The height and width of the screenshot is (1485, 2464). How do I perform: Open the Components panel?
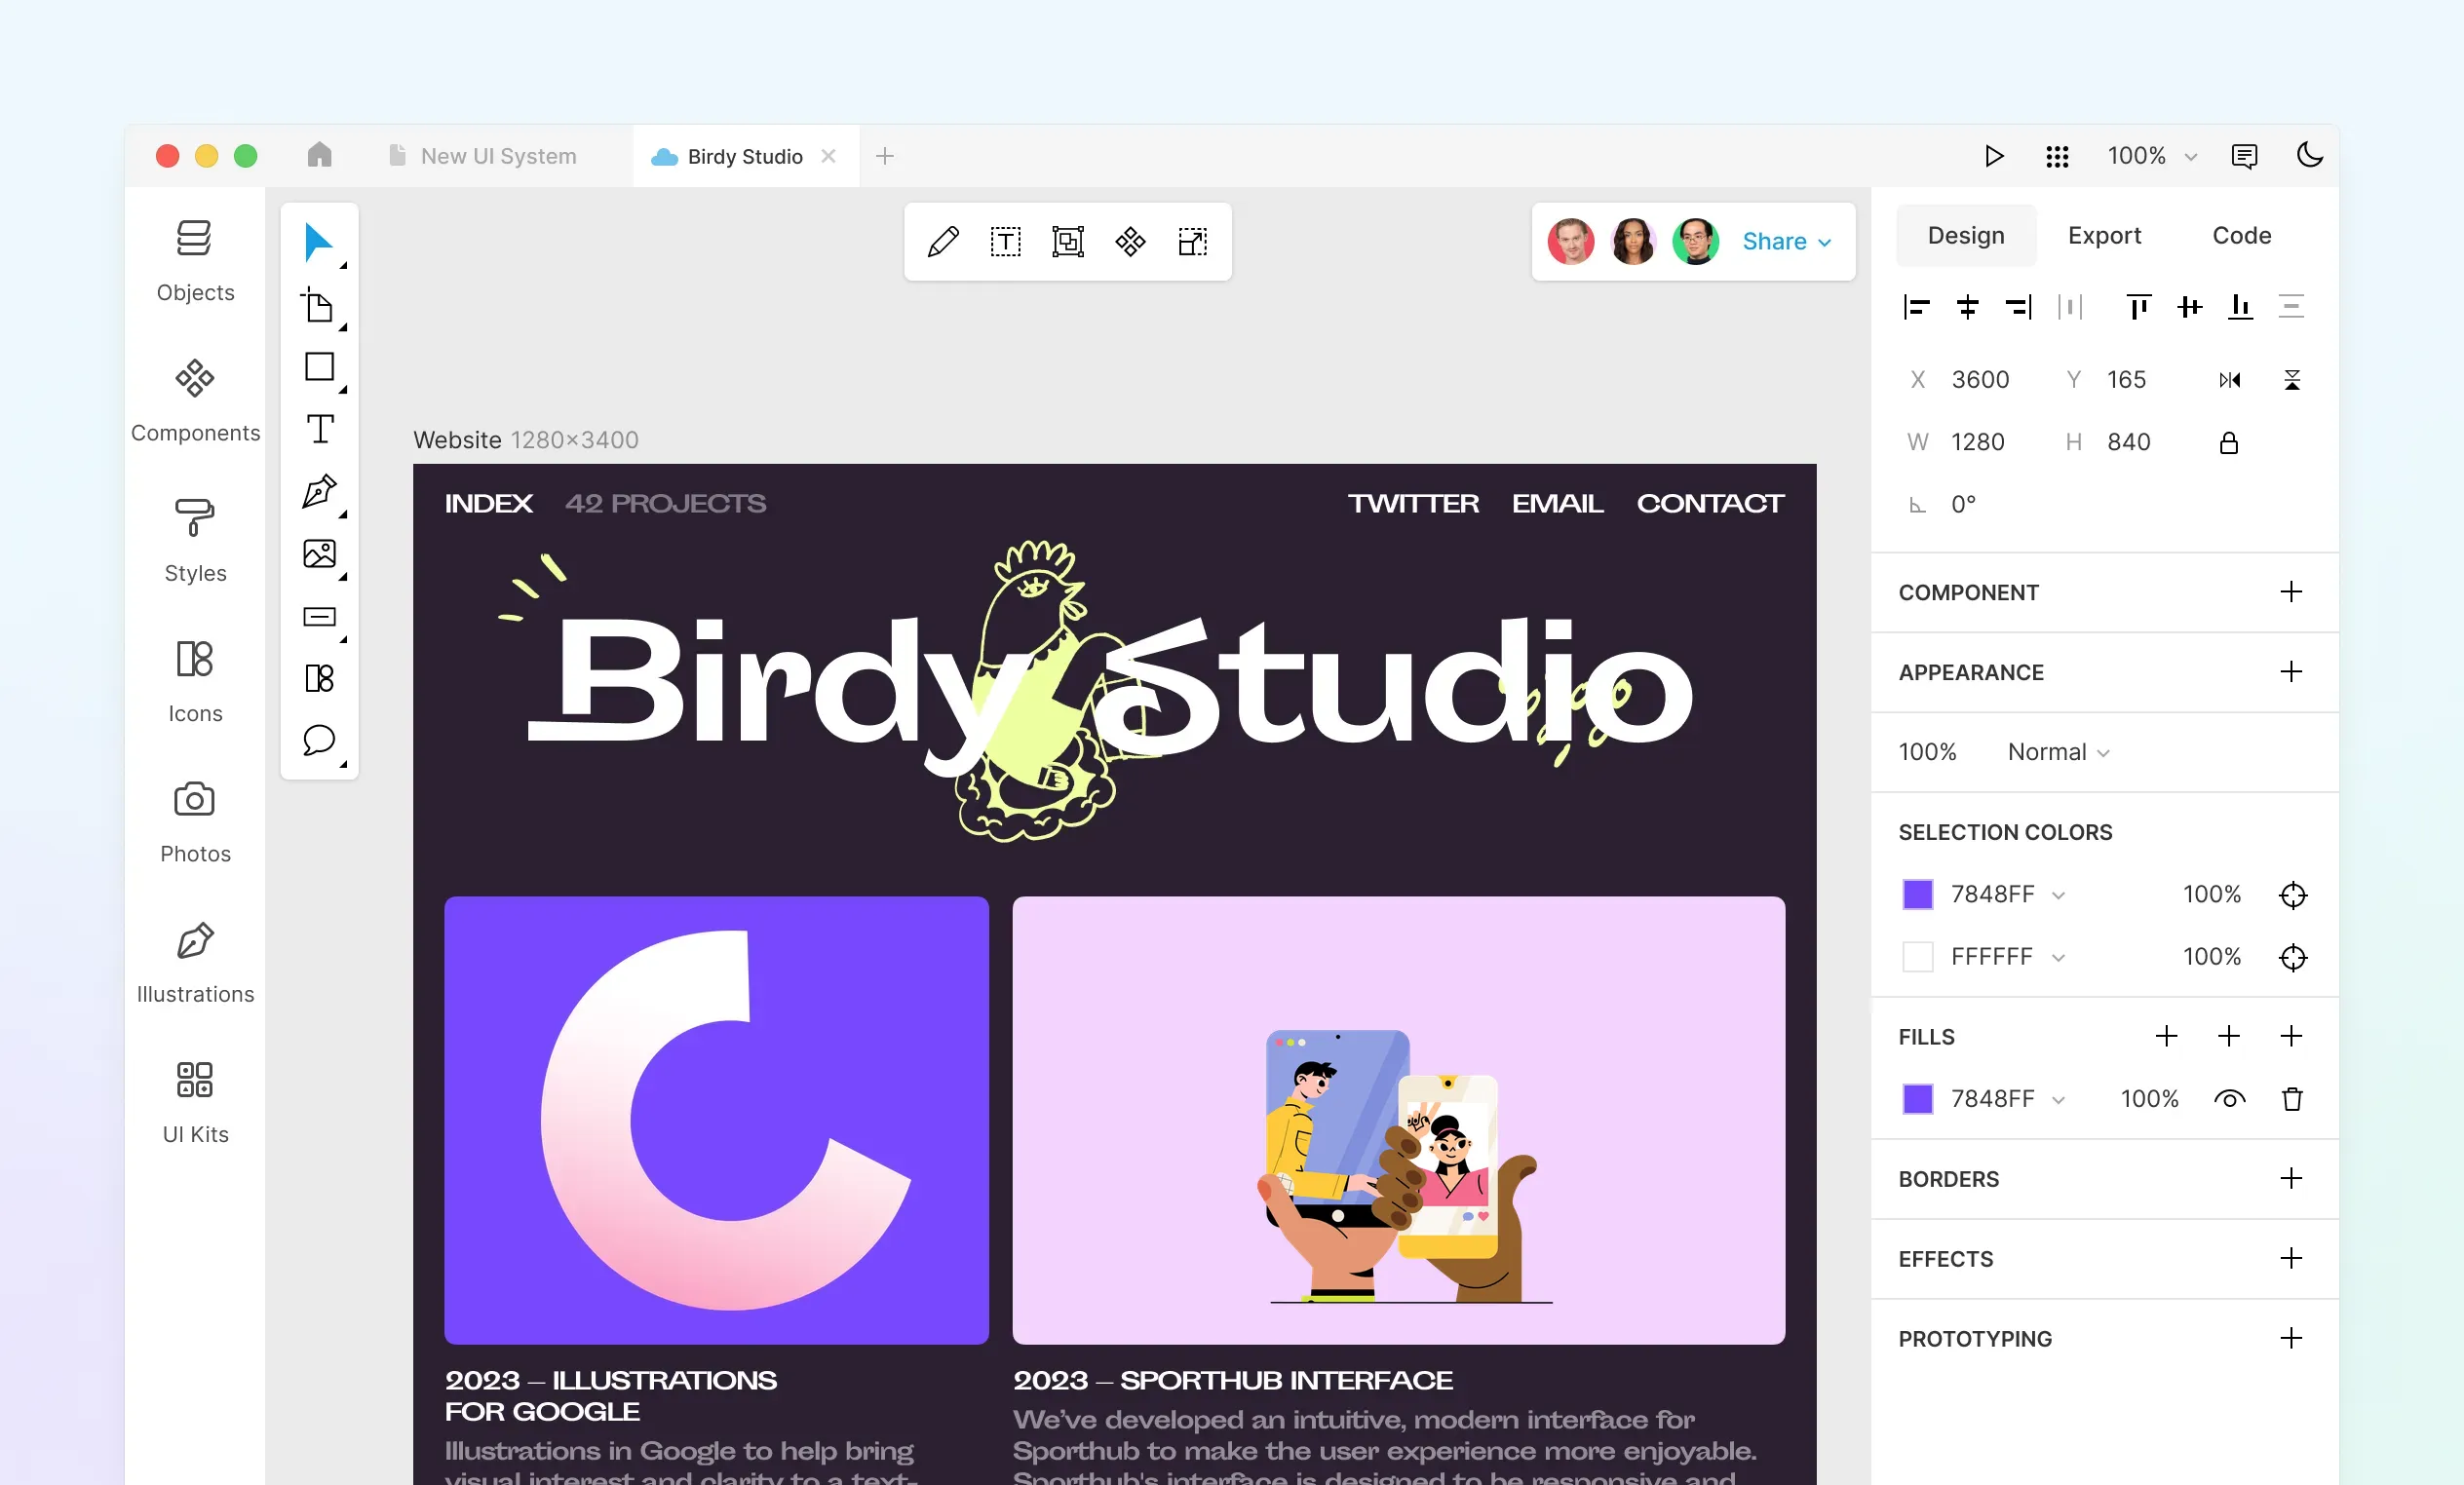195,401
